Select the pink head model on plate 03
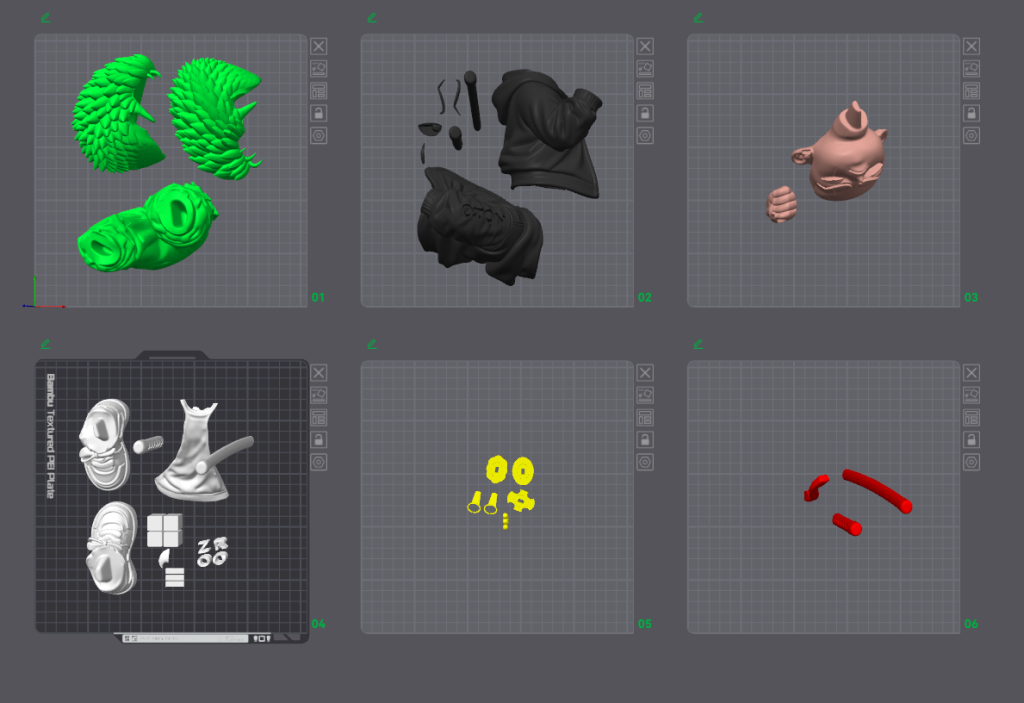Viewport: 1024px width, 703px height. pos(841,152)
